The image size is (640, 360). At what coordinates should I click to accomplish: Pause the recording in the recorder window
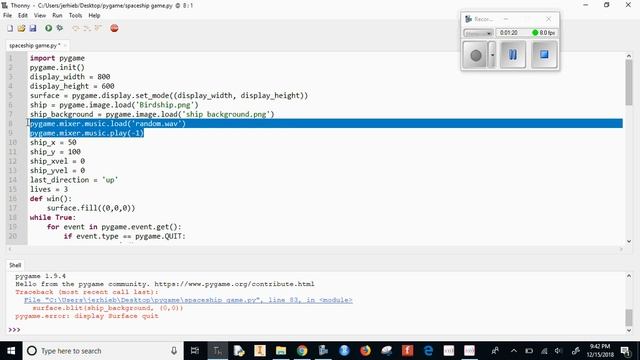point(513,55)
